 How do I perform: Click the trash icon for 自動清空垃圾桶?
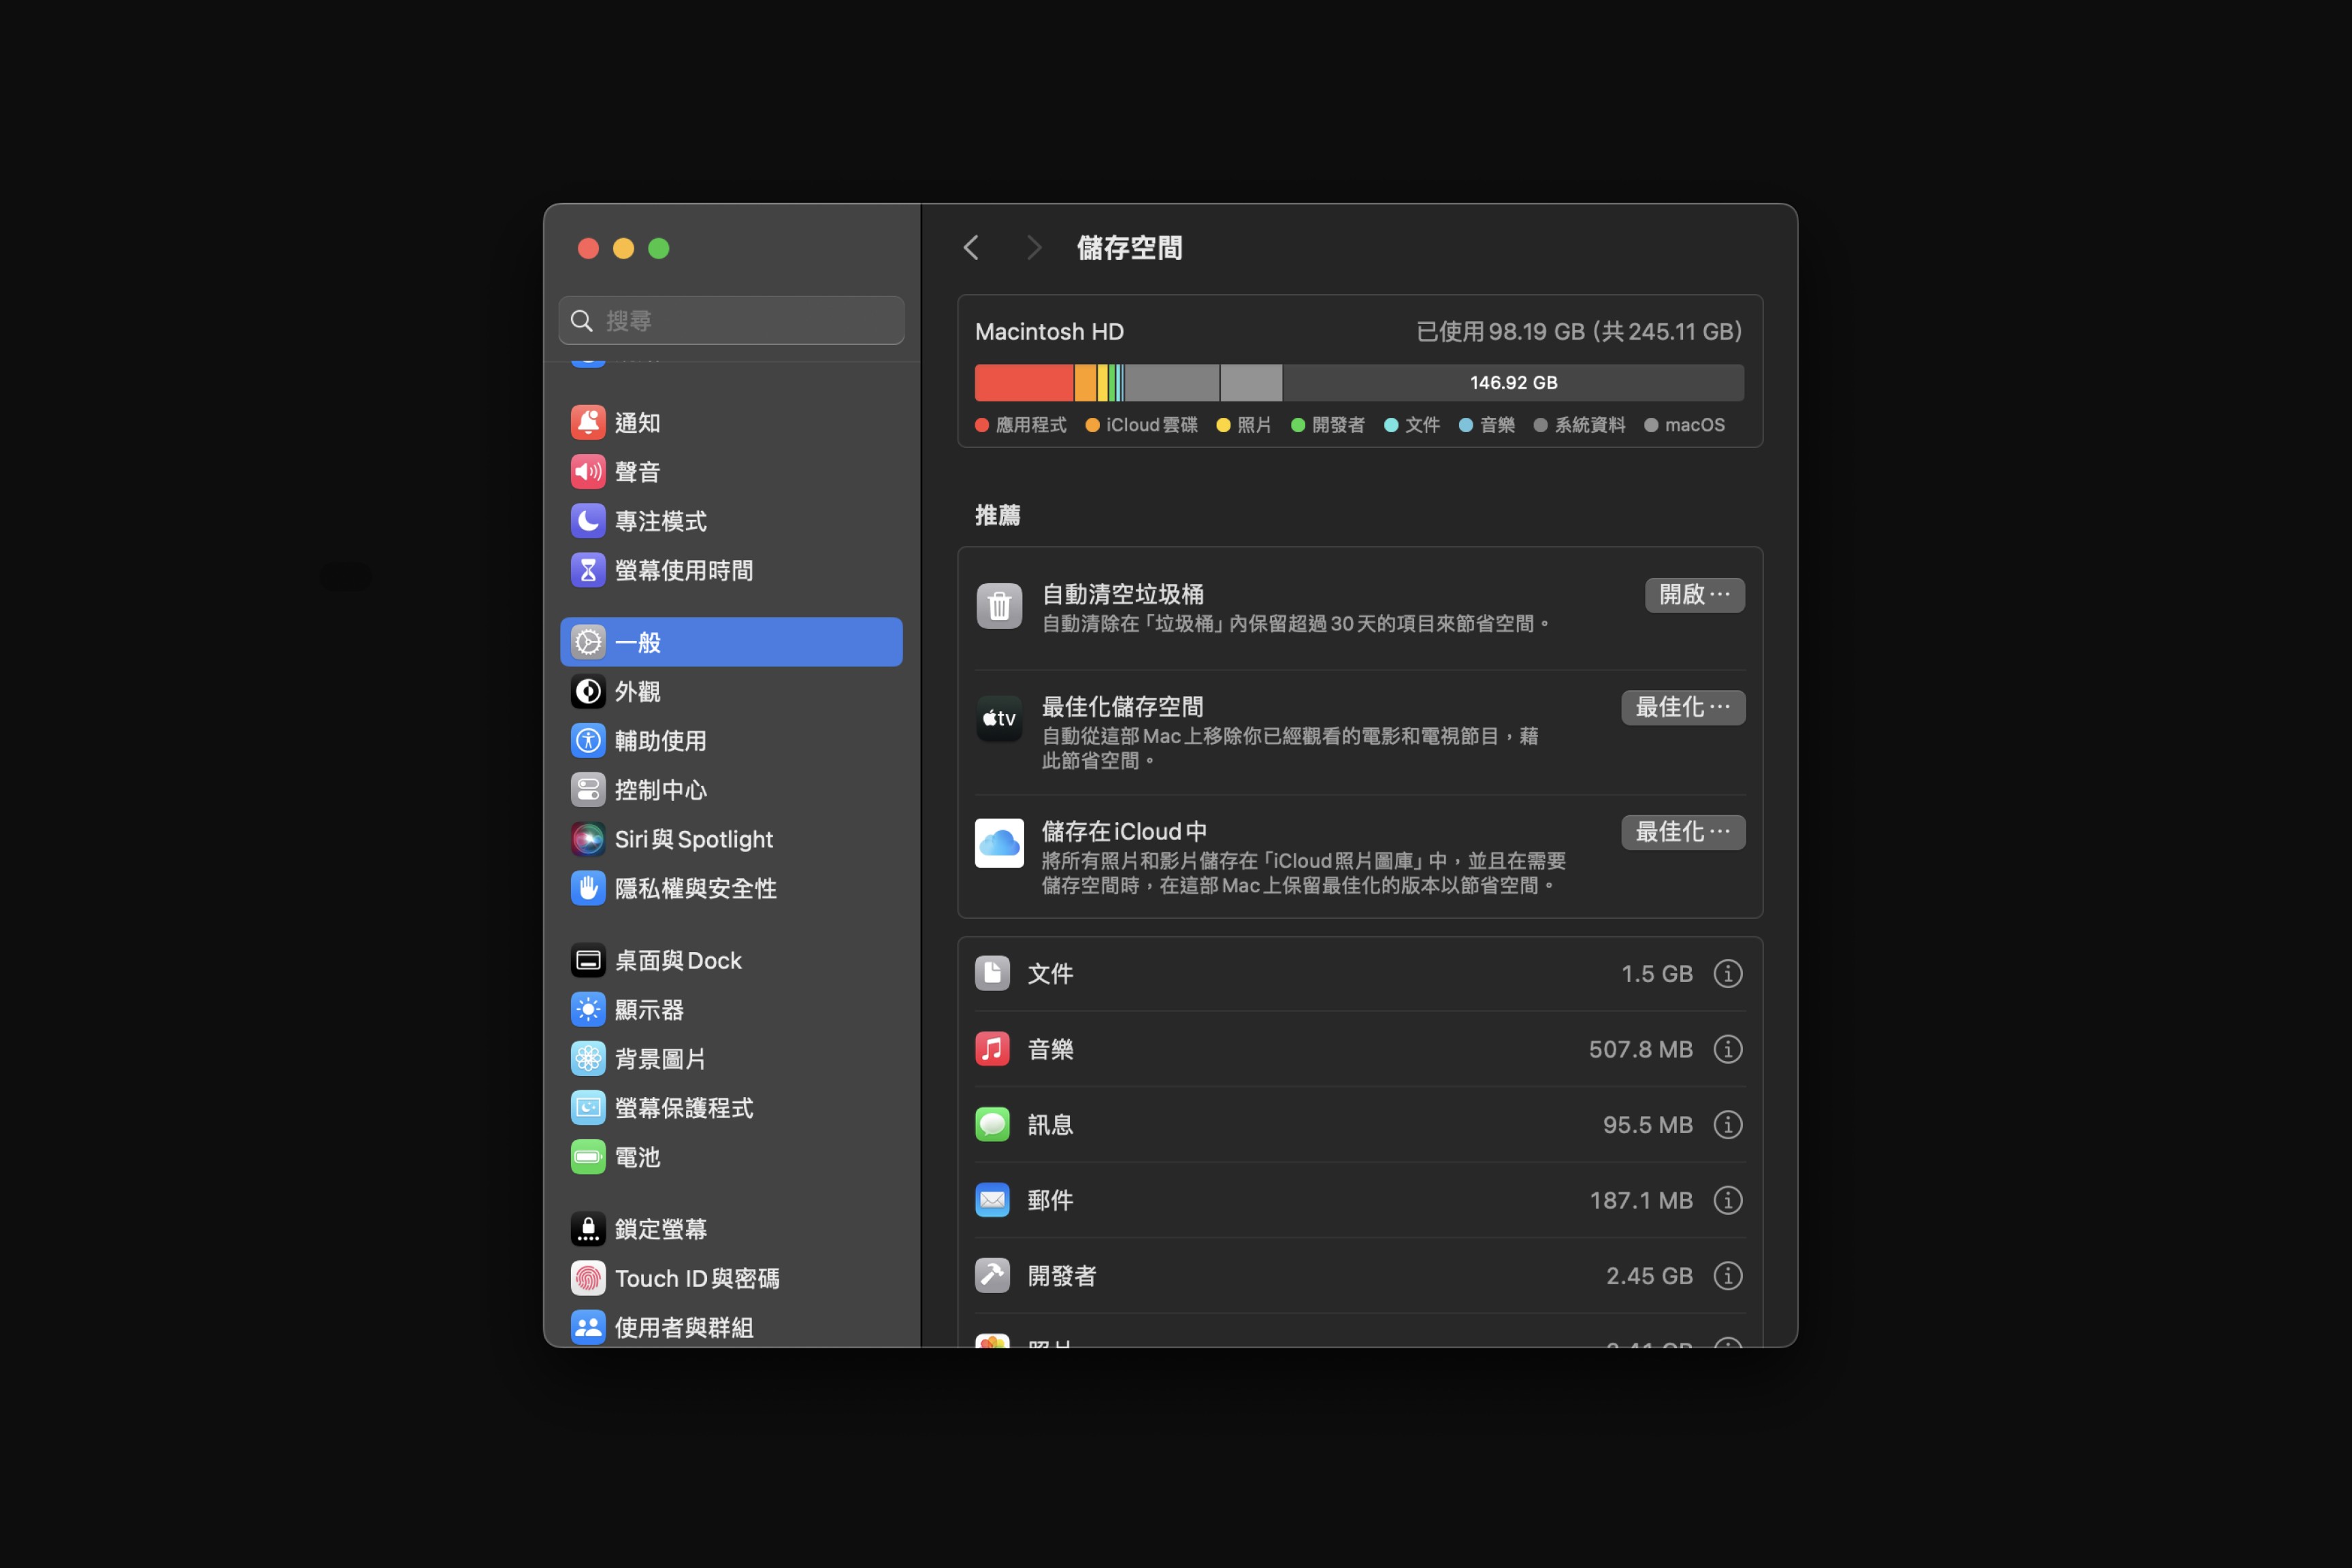tap(999, 606)
